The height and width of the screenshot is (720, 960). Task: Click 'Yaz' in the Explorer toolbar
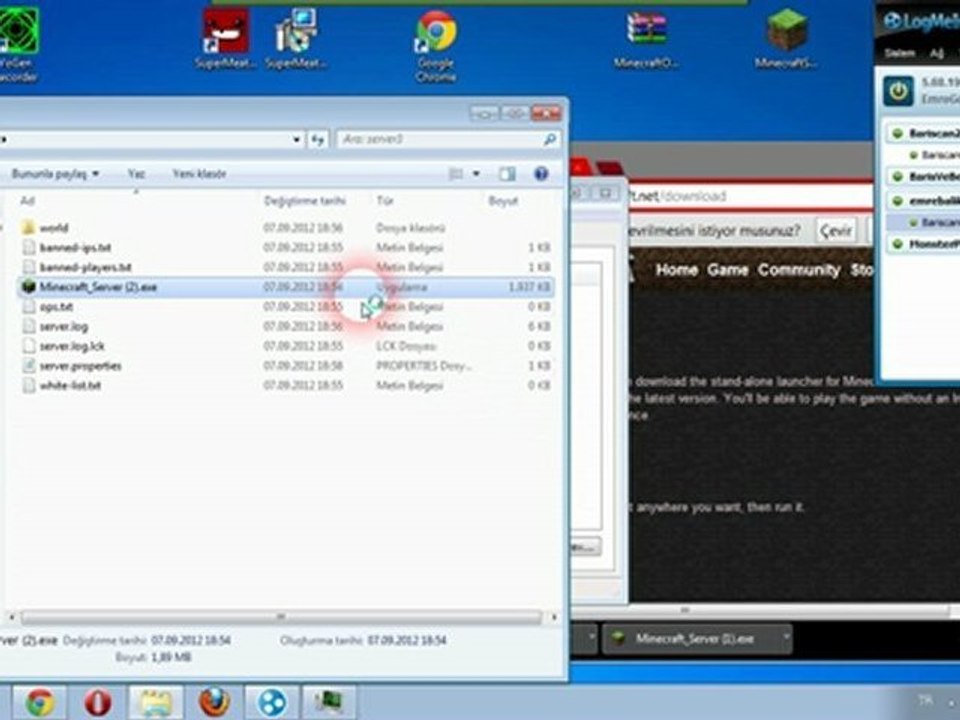coord(136,174)
